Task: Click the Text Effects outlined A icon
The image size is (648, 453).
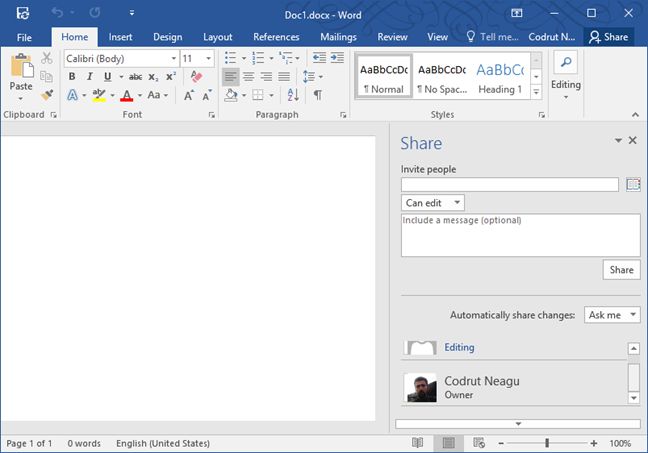Action: [x=72, y=95]
